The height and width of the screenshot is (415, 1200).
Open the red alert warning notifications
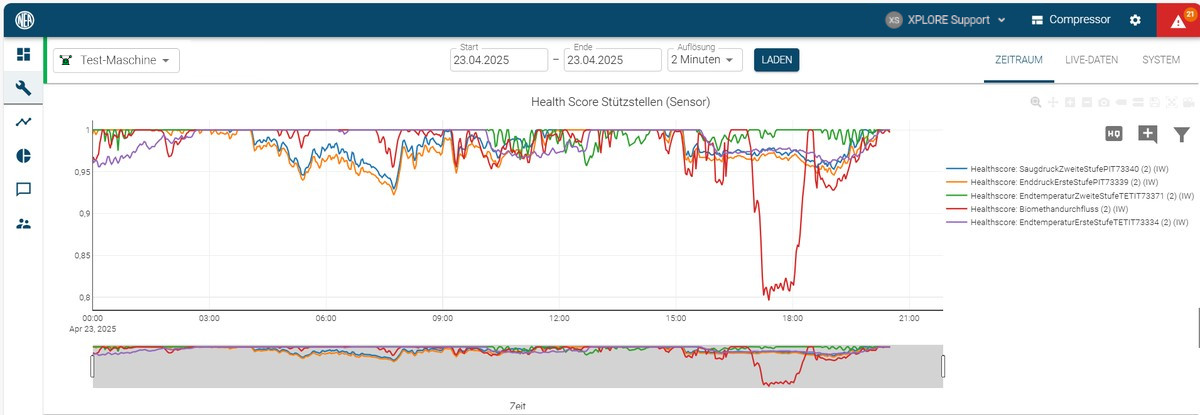[1178, 20]
